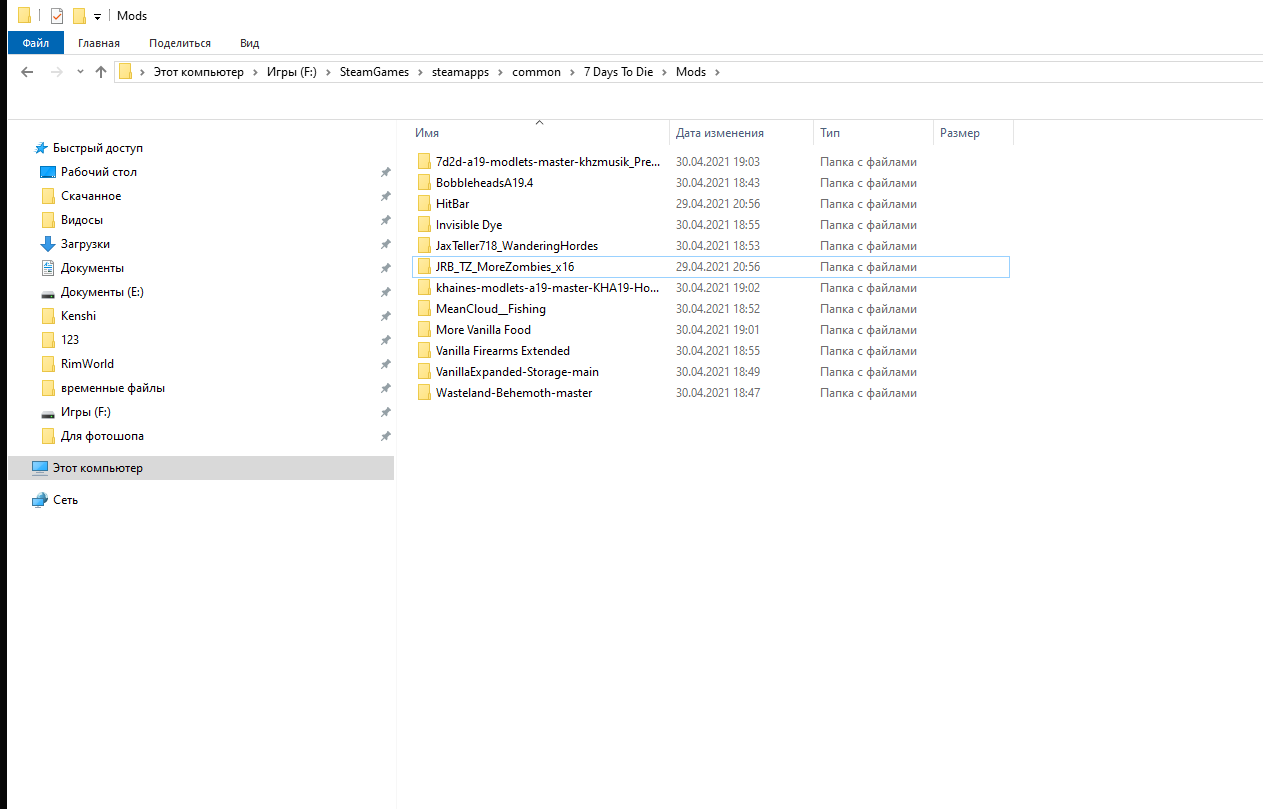
Task: Sort files by Имя column header
Action: click(428, 133)
